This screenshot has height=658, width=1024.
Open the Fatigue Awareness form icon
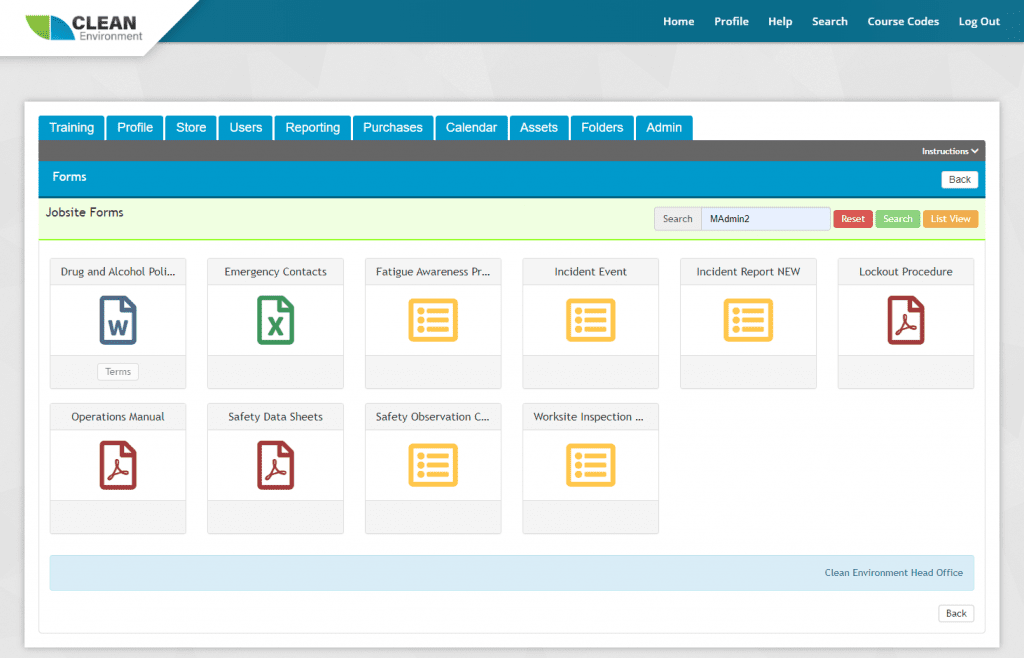click(432, 320)
